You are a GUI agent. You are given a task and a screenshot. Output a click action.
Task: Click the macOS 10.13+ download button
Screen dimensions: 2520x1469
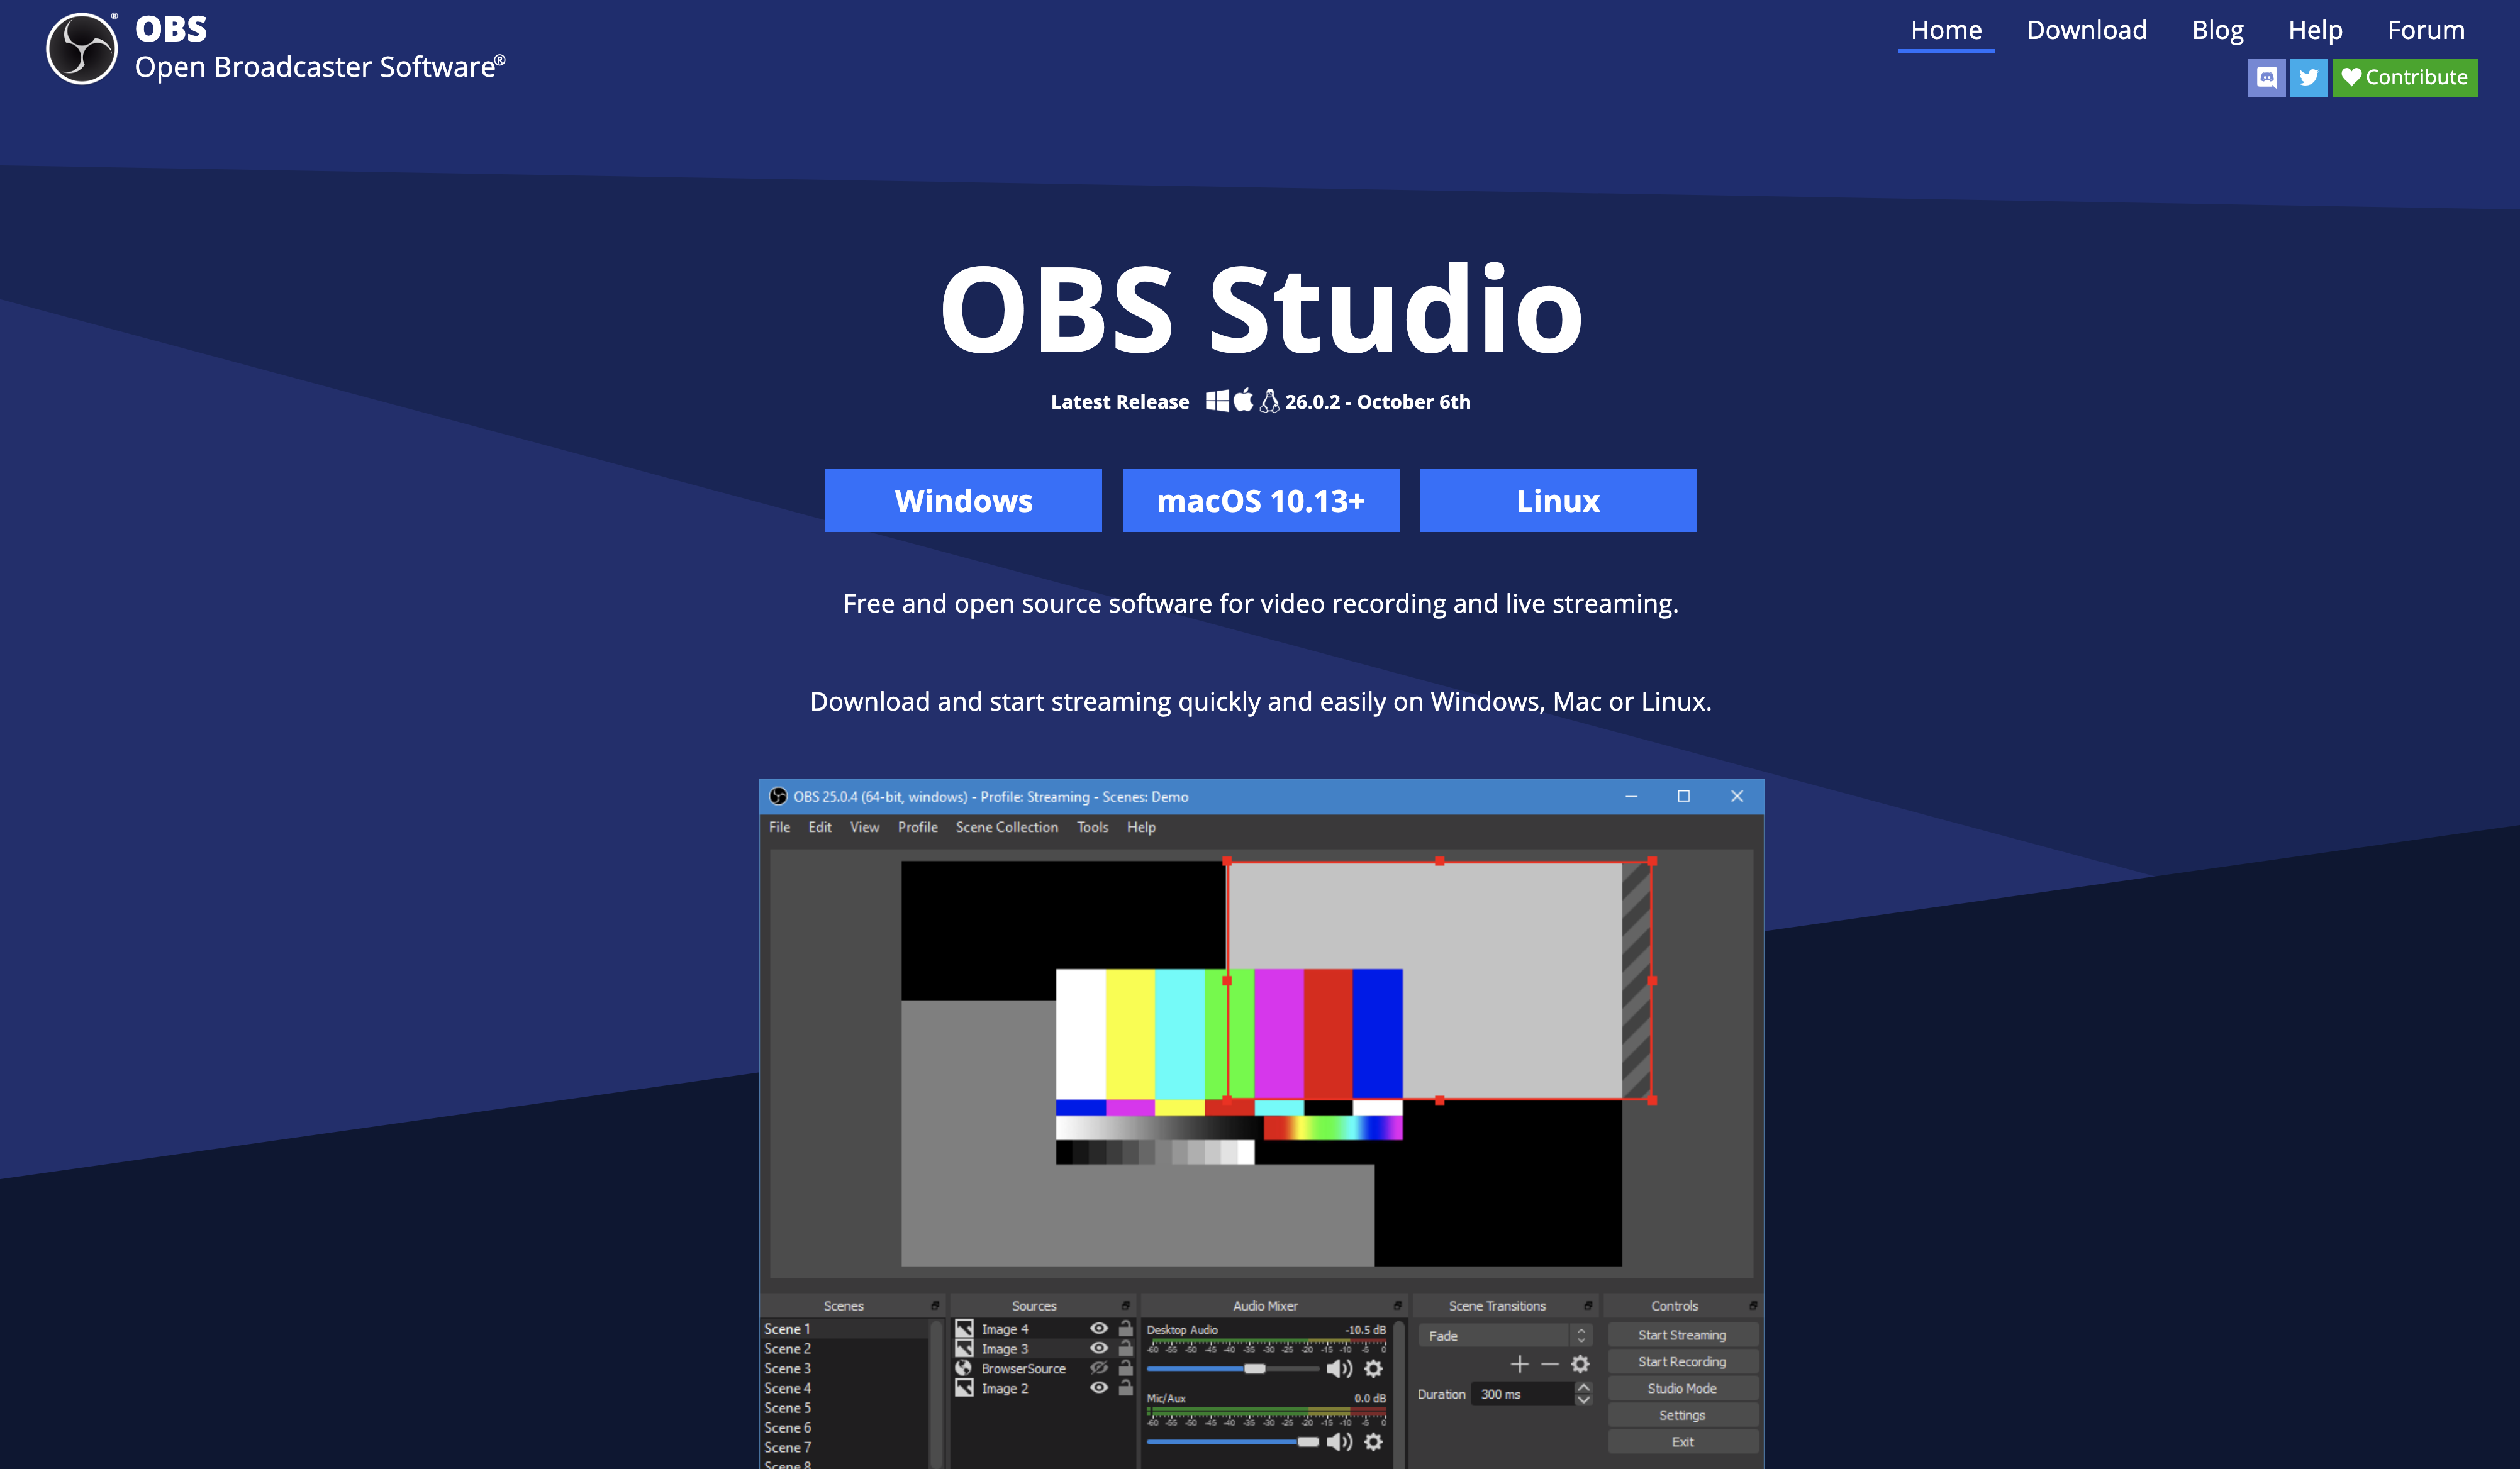click(1260, 500)
